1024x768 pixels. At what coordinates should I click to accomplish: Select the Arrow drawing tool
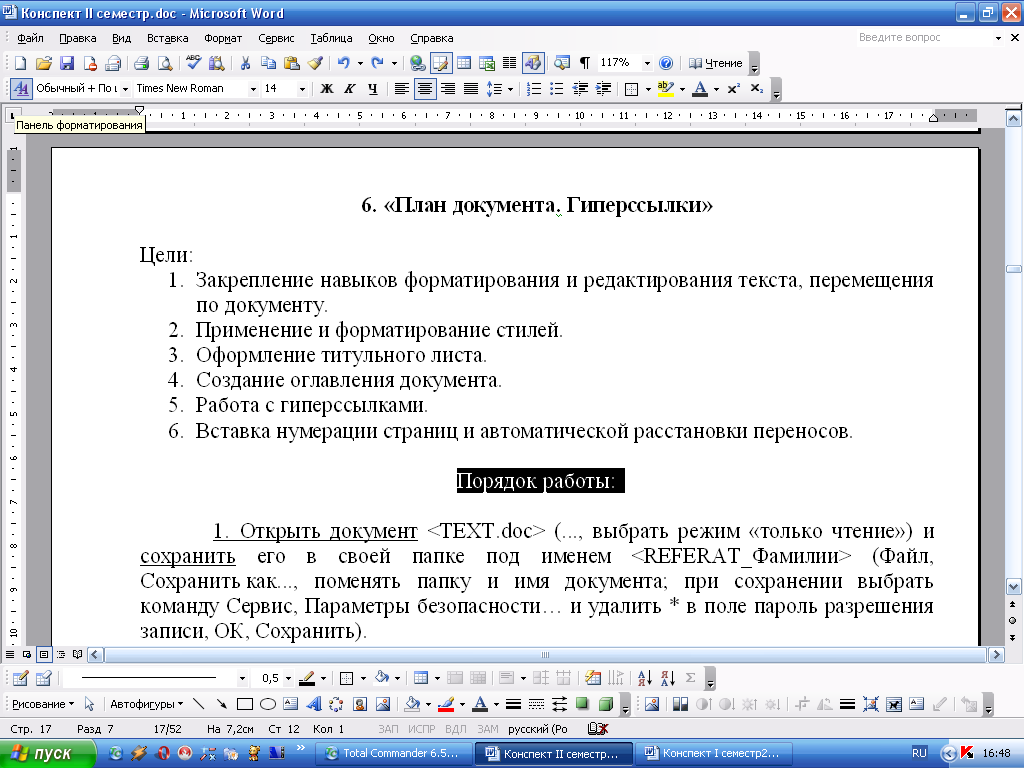pyautogui.click(x=222, y=704)
